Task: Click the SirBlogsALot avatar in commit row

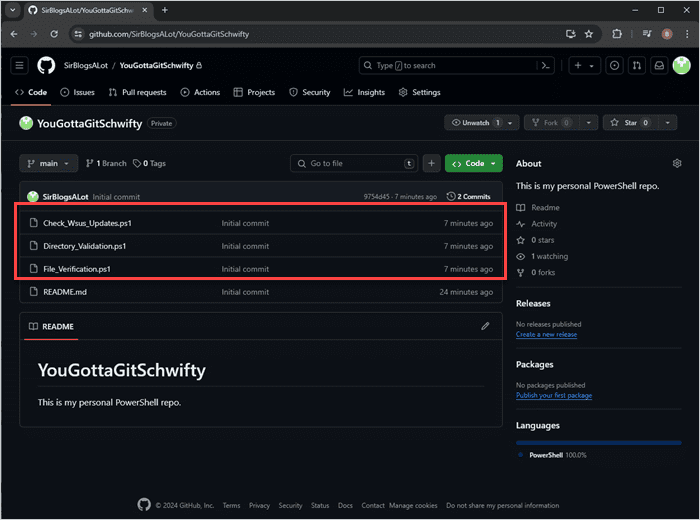Action: point(33,196)
